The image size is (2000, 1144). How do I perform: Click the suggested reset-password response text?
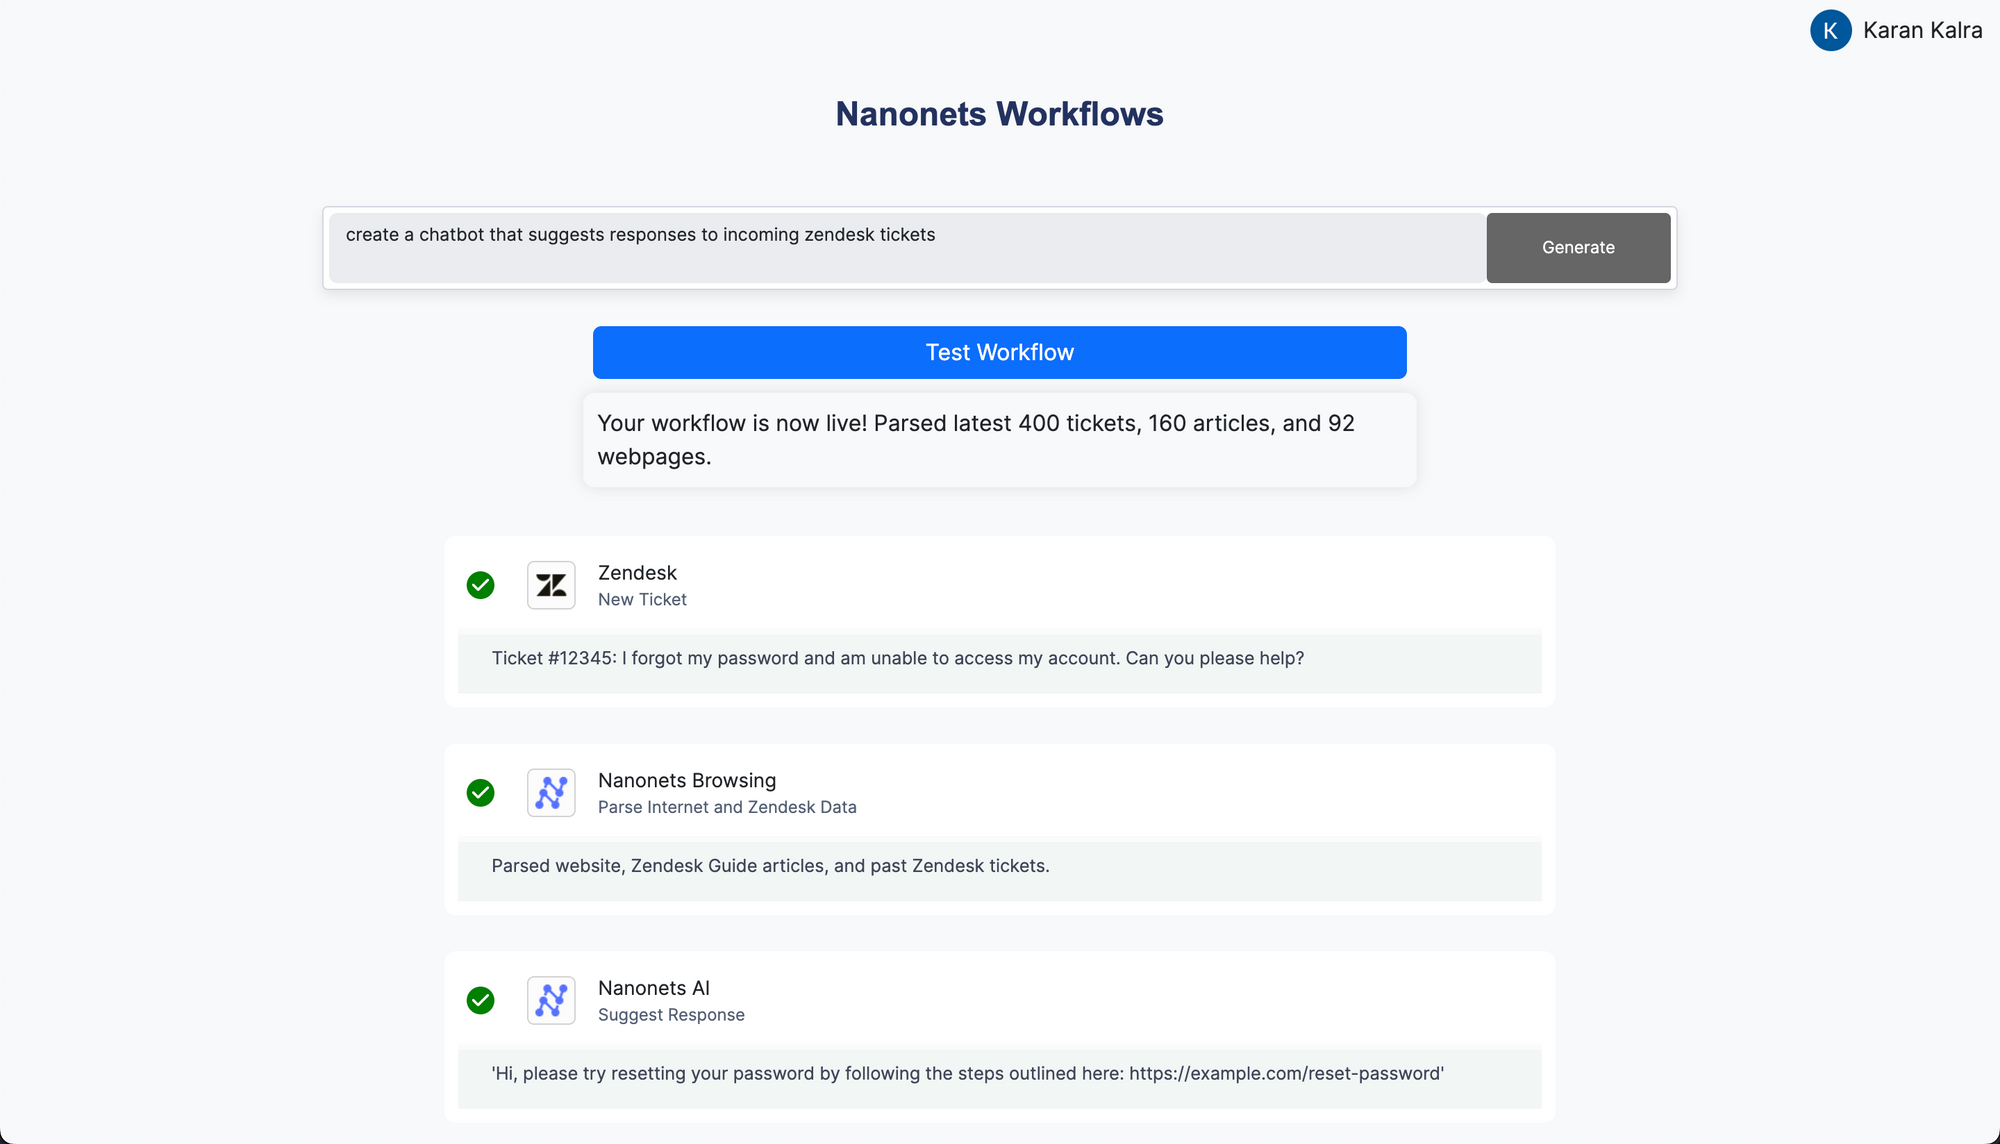pos(967,1073)
